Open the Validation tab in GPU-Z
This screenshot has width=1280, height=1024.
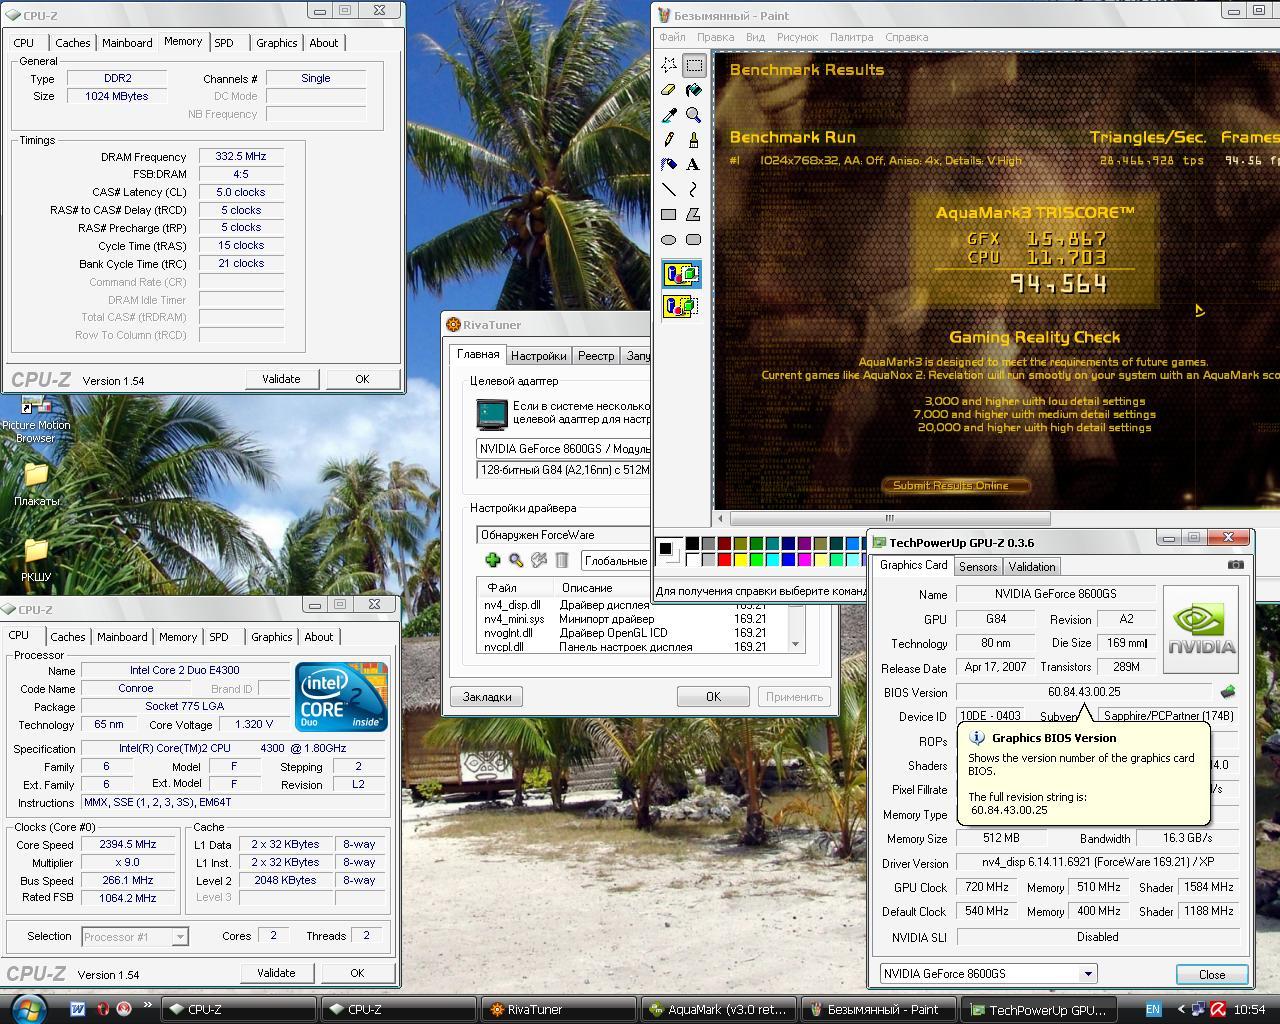tap(1032, 567)
